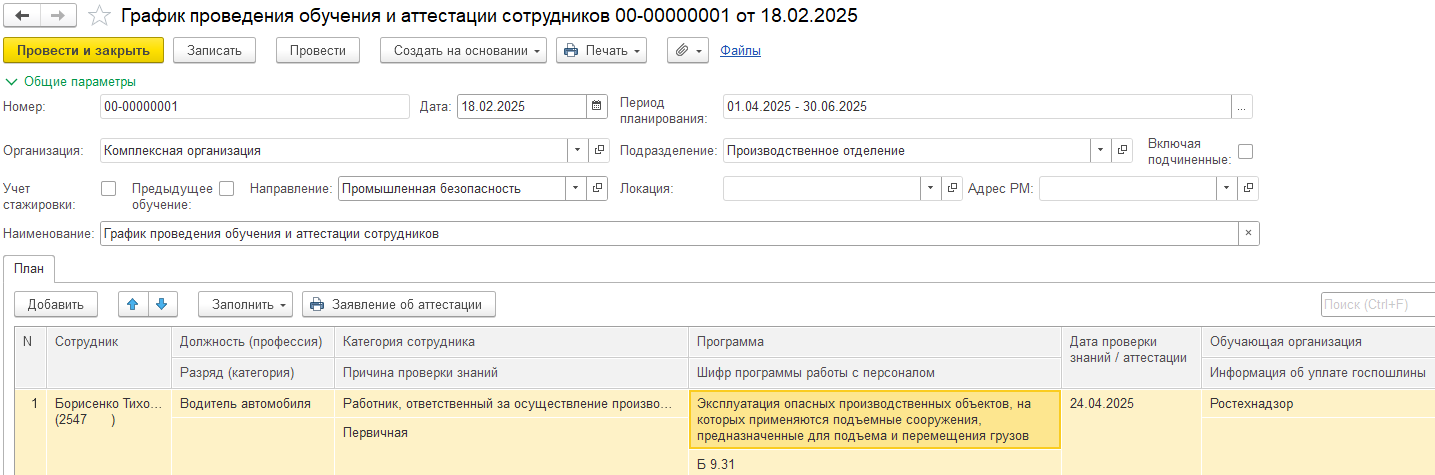
Task: Add document to favorites with star icon
Action: [x=99, y=16]
